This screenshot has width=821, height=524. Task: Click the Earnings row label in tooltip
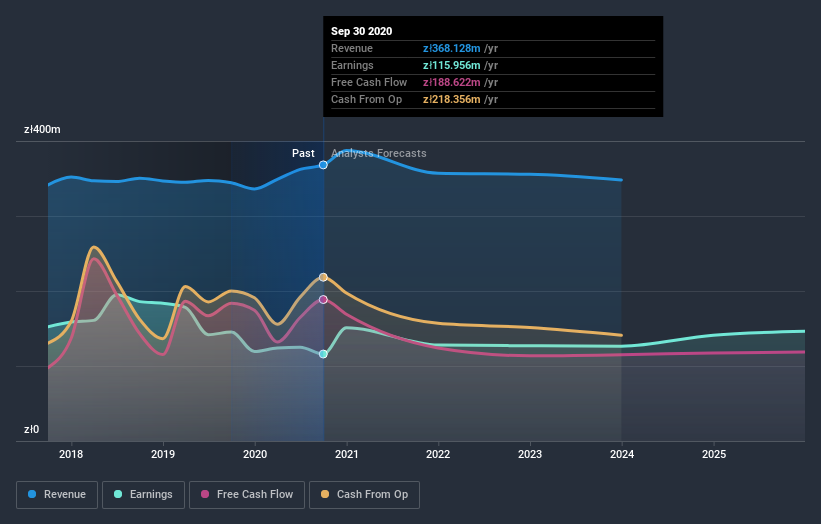352,65
